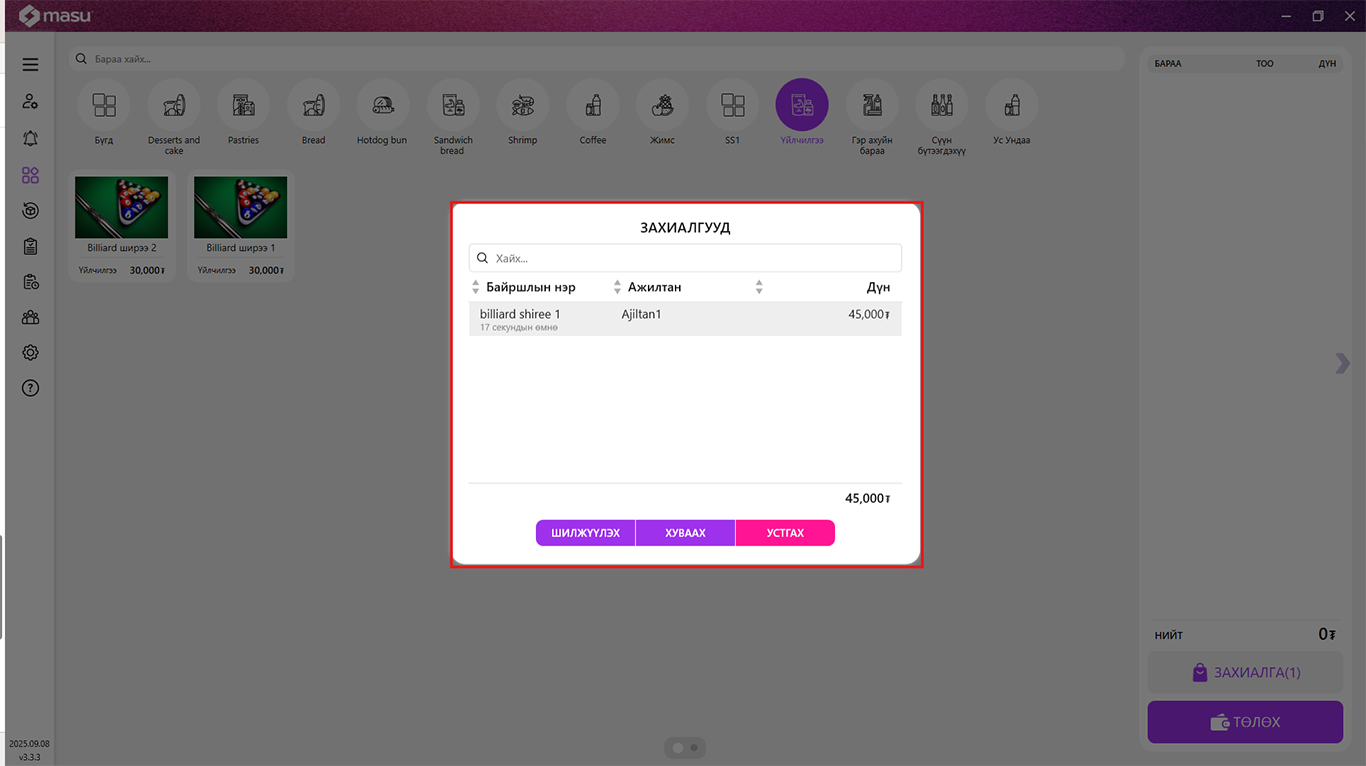Expand the right panel chevron arrow

pyautogui.click(x=1342, y=363)
